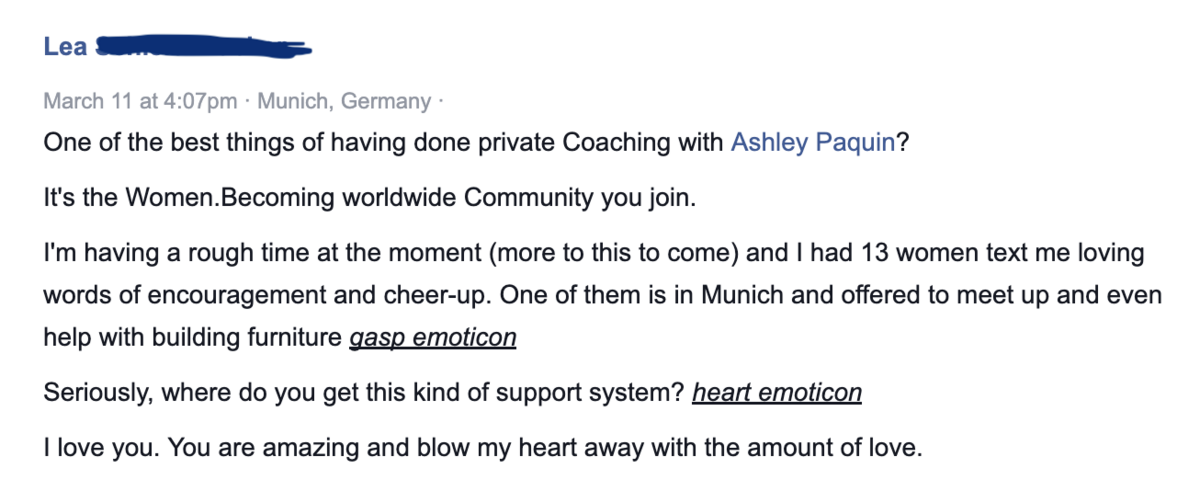Click the Ashley Paquin profile link

tap(813, 142)
